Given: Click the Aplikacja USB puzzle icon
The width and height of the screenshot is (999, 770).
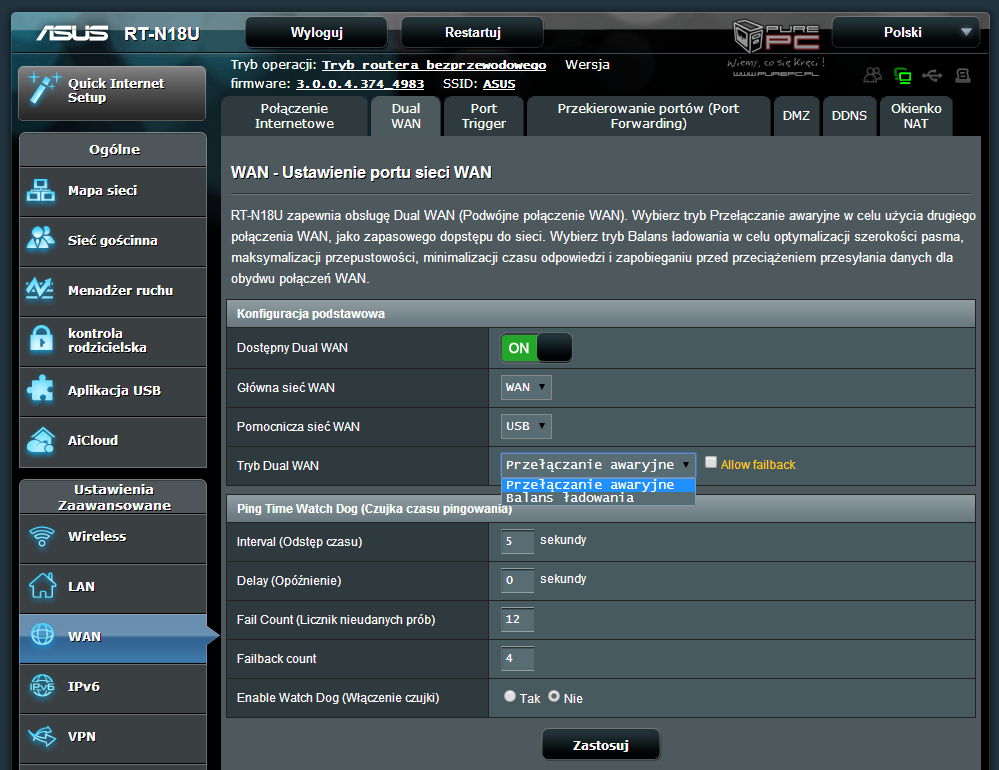Looking at the screenshot, I should pyautogui.click(x=41, y=389).
